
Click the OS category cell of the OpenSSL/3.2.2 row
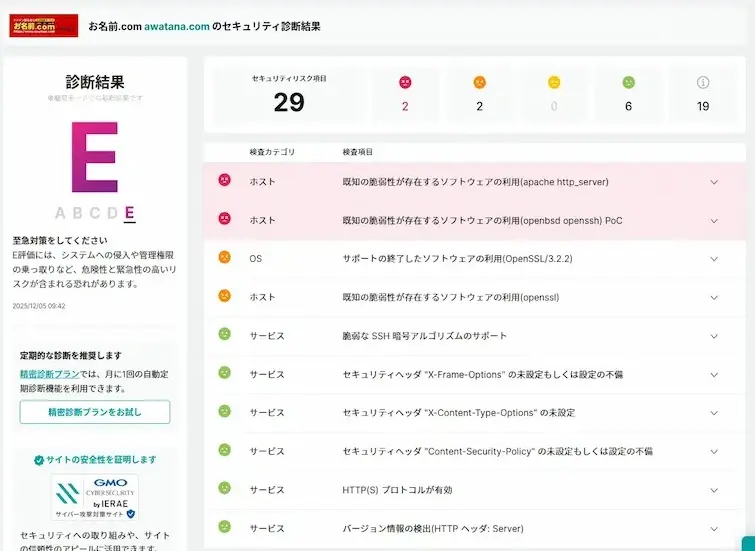[256, 259]
